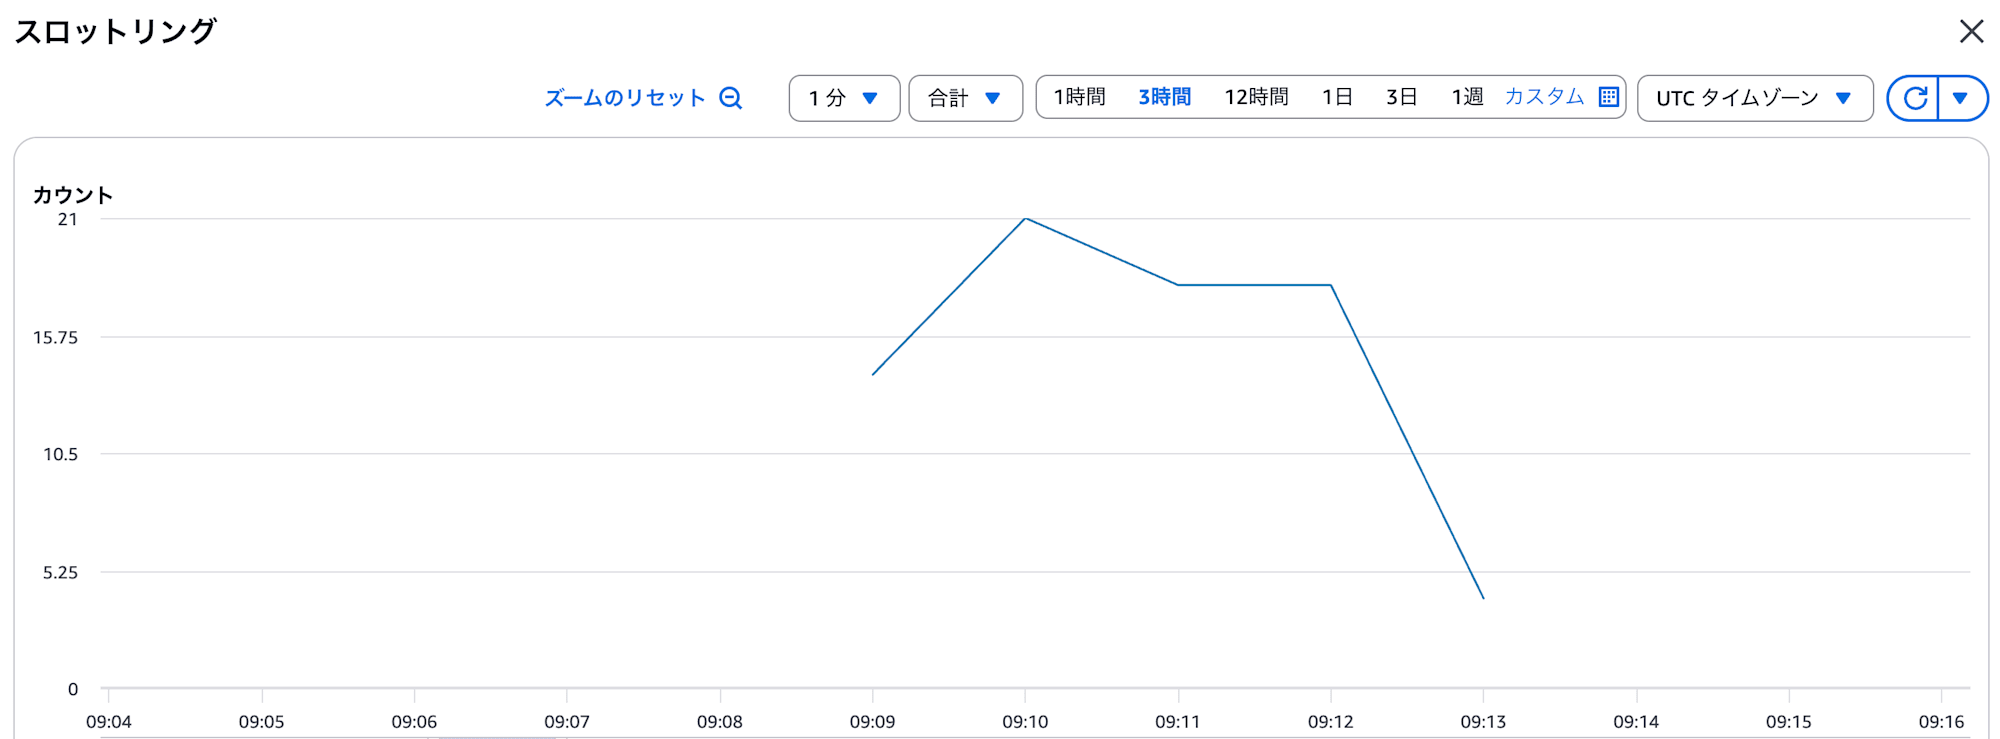Select the 1時間 time range
Viewport: 2000px width, 739px height.
[1079, 97]
